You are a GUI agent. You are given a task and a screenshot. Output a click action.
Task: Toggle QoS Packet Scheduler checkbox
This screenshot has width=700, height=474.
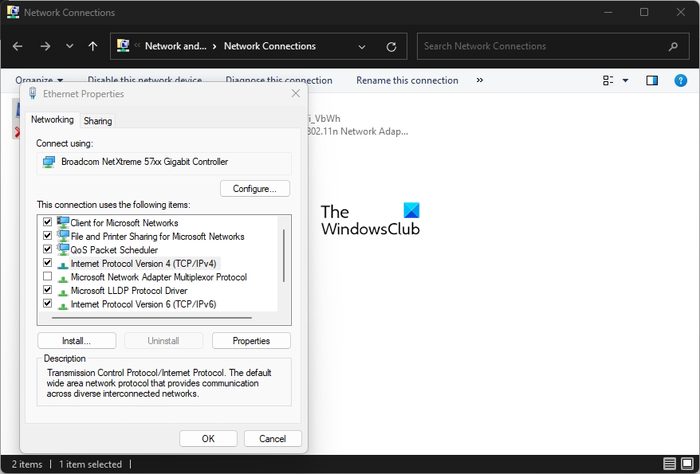47,249
